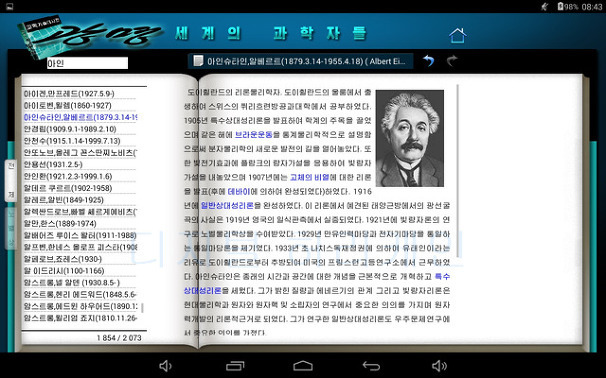This screenshot has width=606, height=378.
Task: Select highlighted 아인슈타인,알베르트 list entry
Action: tap(80, 117)
